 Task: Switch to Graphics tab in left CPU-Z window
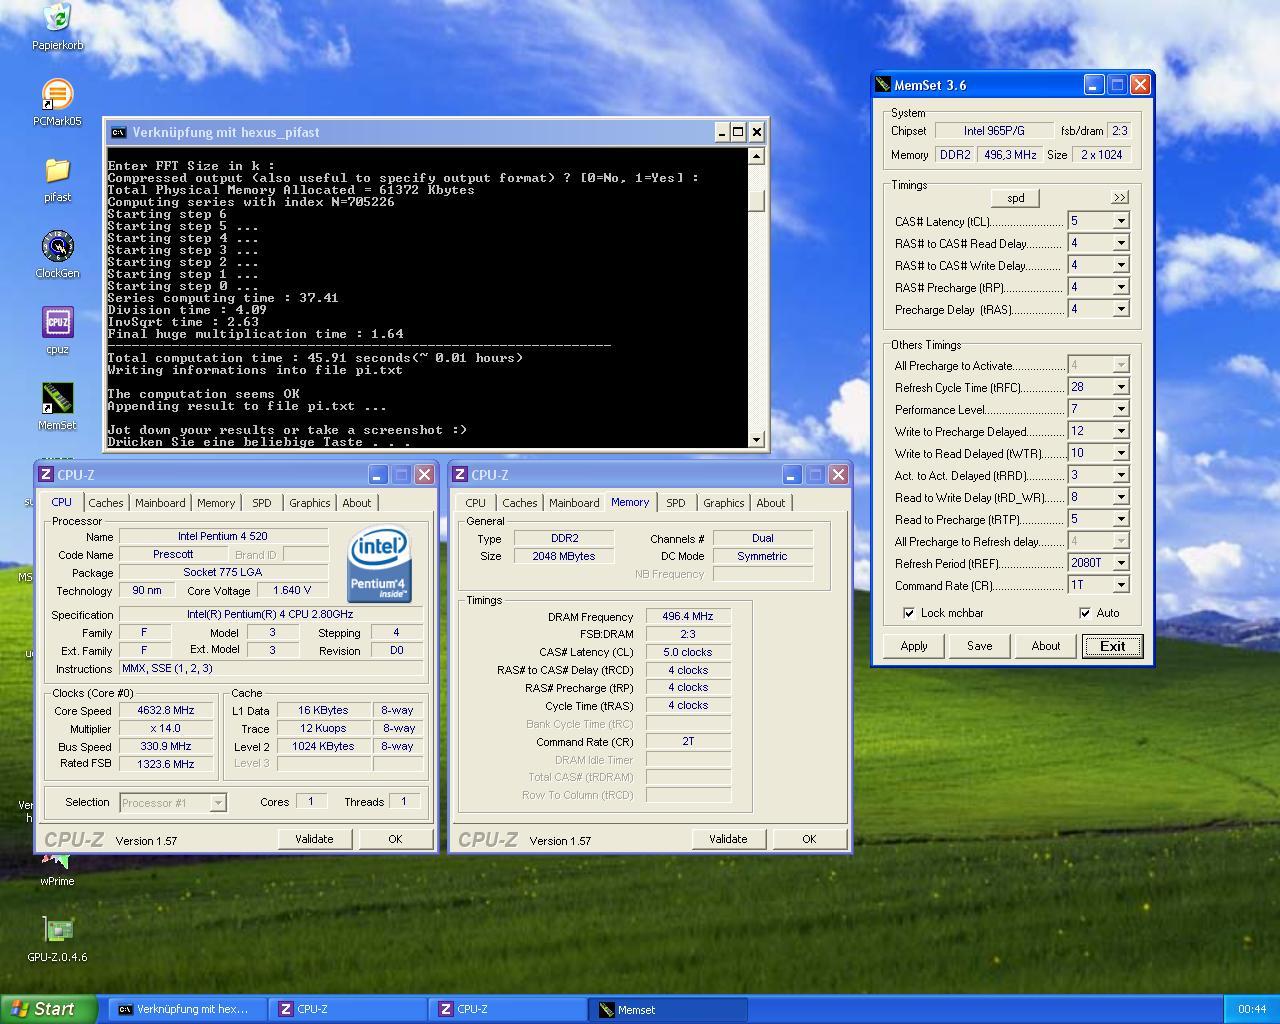click(310, 503)
